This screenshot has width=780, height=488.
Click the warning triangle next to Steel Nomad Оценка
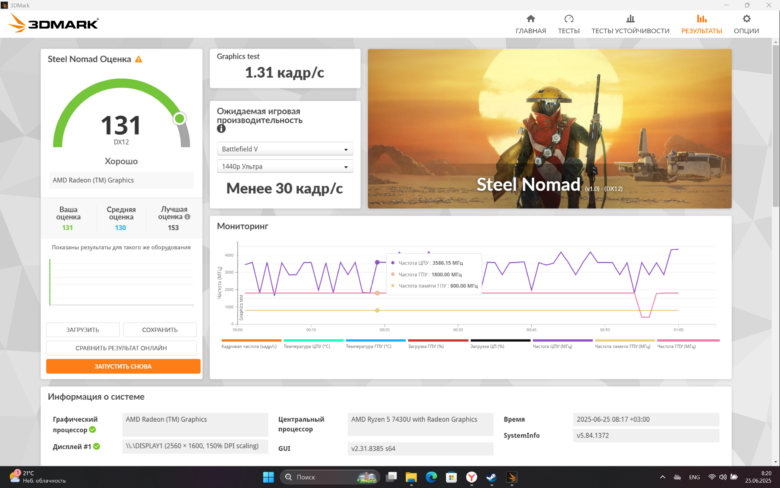tap(139, 59)
